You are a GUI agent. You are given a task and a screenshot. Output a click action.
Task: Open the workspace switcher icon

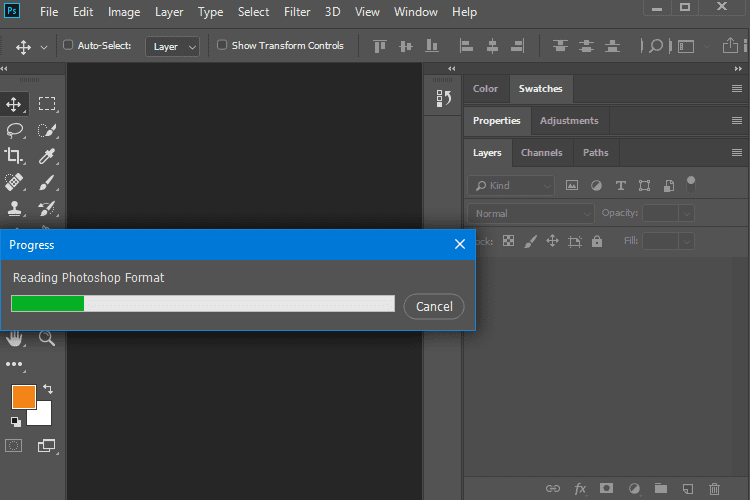(686, 46)
